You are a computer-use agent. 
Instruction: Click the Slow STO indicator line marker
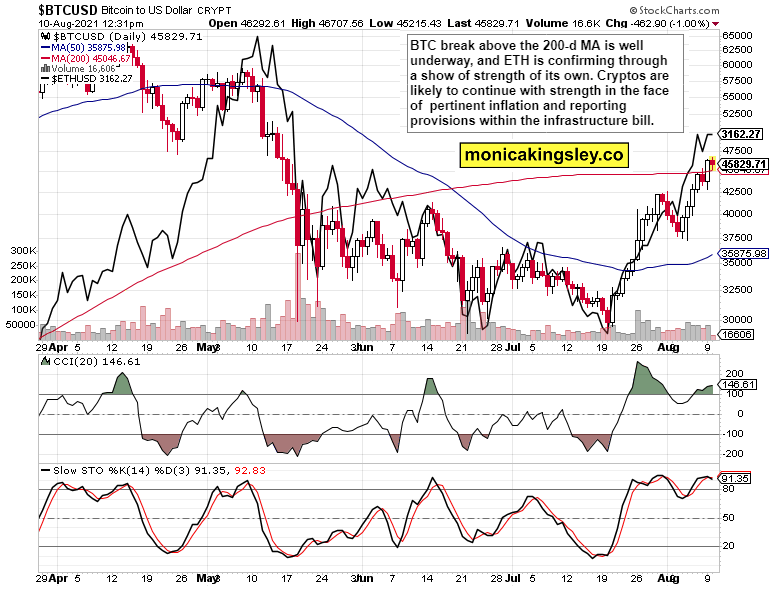coord(44,469)
